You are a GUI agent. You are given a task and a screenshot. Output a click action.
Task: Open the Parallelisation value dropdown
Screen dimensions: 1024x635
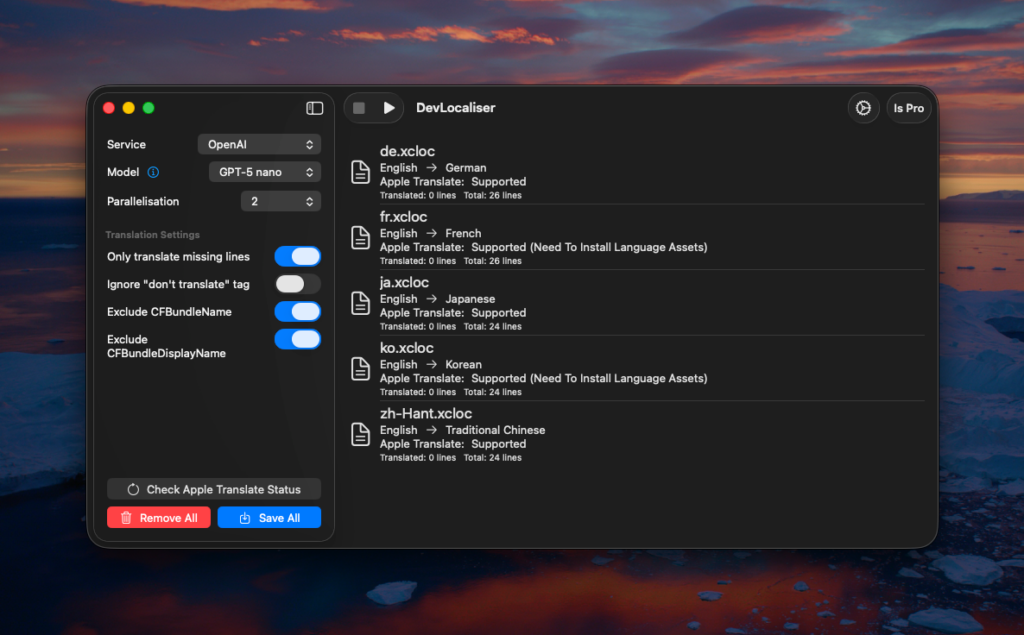[280, 201]
